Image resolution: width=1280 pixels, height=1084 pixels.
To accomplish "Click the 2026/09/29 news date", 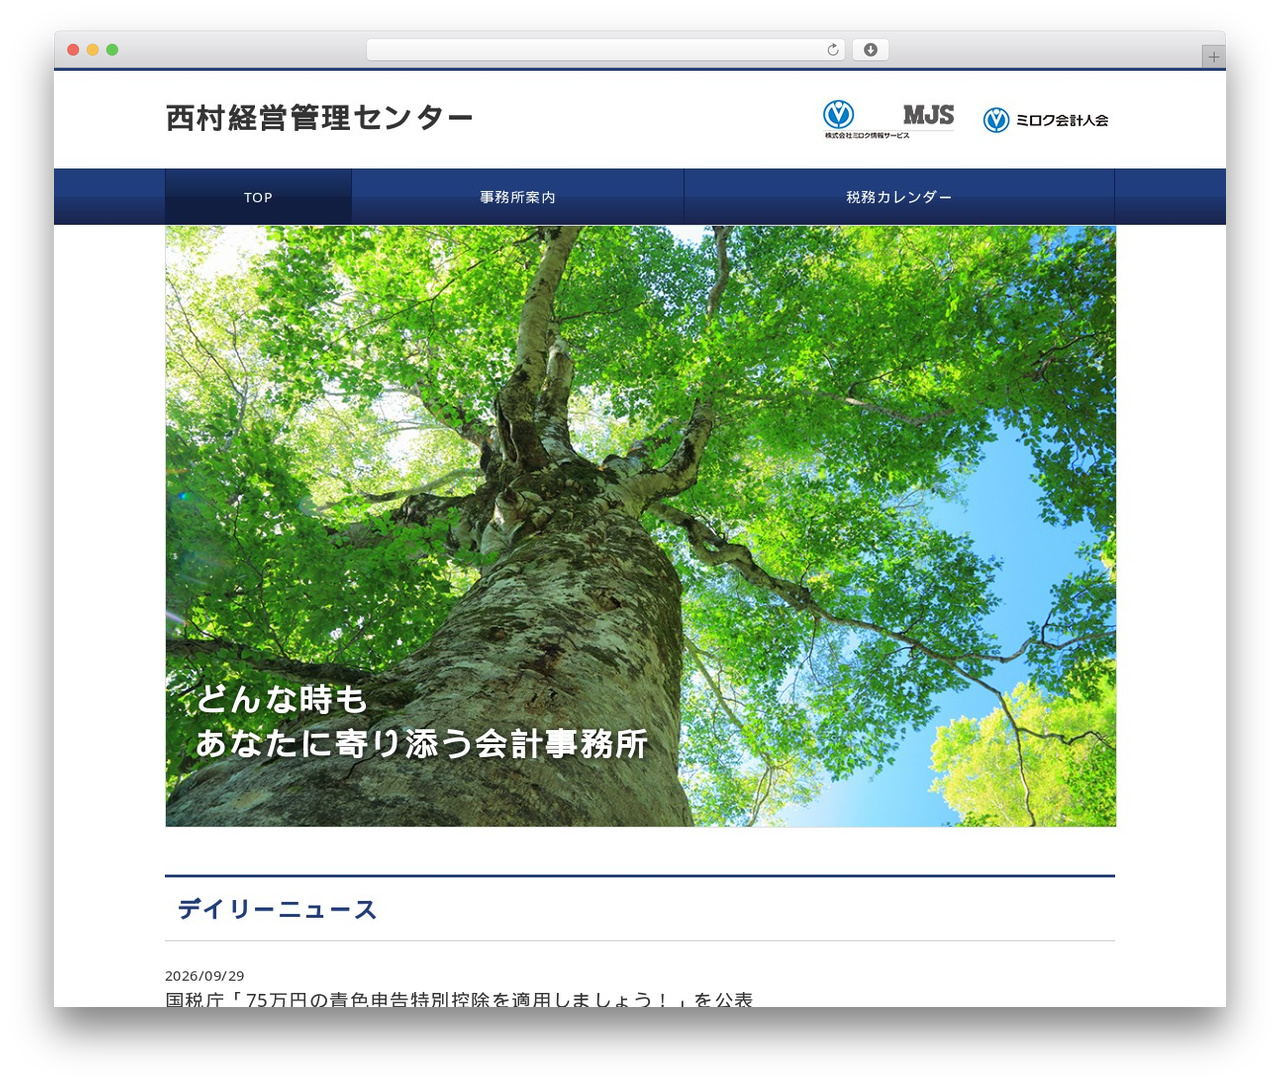I will tap(205, 976).
